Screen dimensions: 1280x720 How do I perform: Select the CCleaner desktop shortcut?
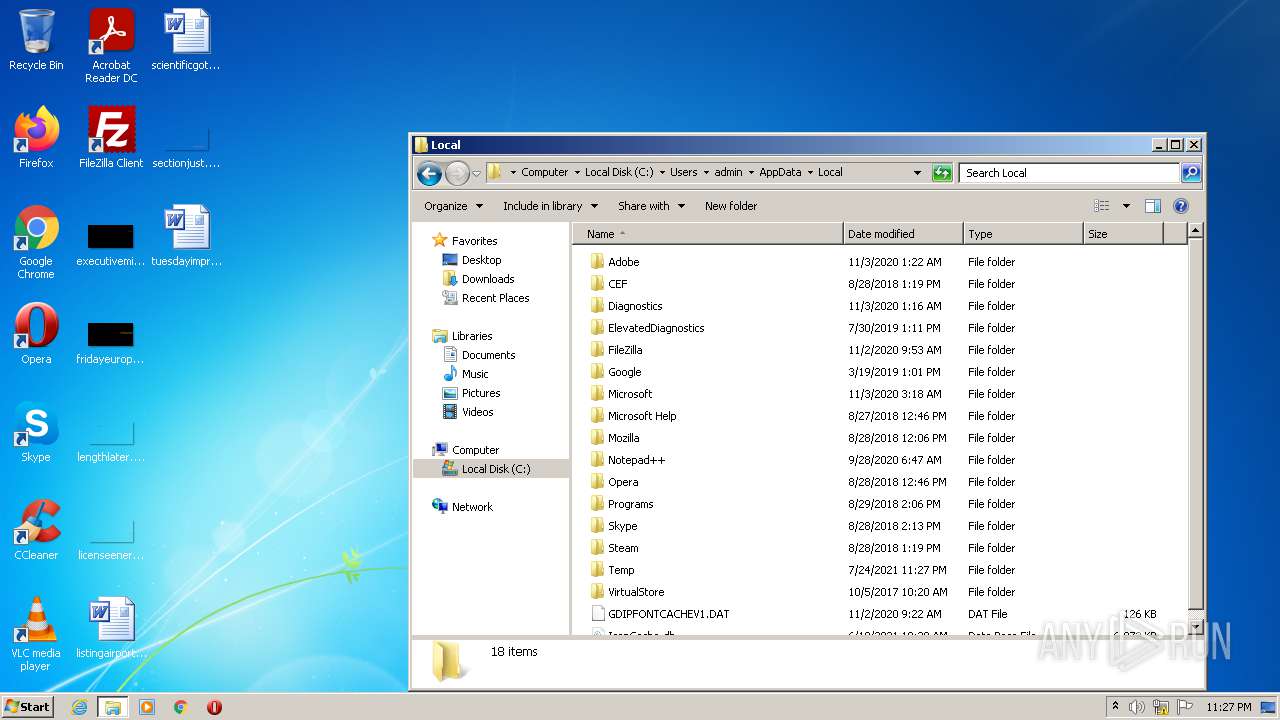coord(36,530)
